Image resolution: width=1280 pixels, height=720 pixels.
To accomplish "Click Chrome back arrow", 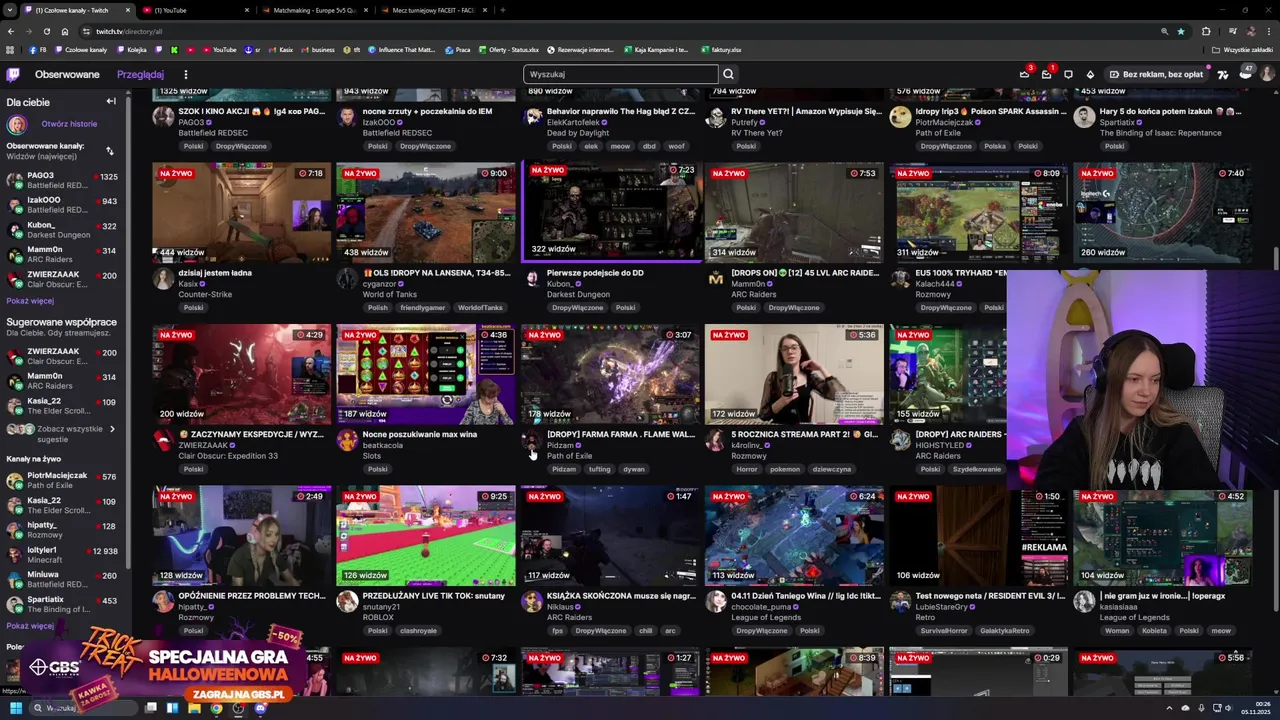I will 10,31.
